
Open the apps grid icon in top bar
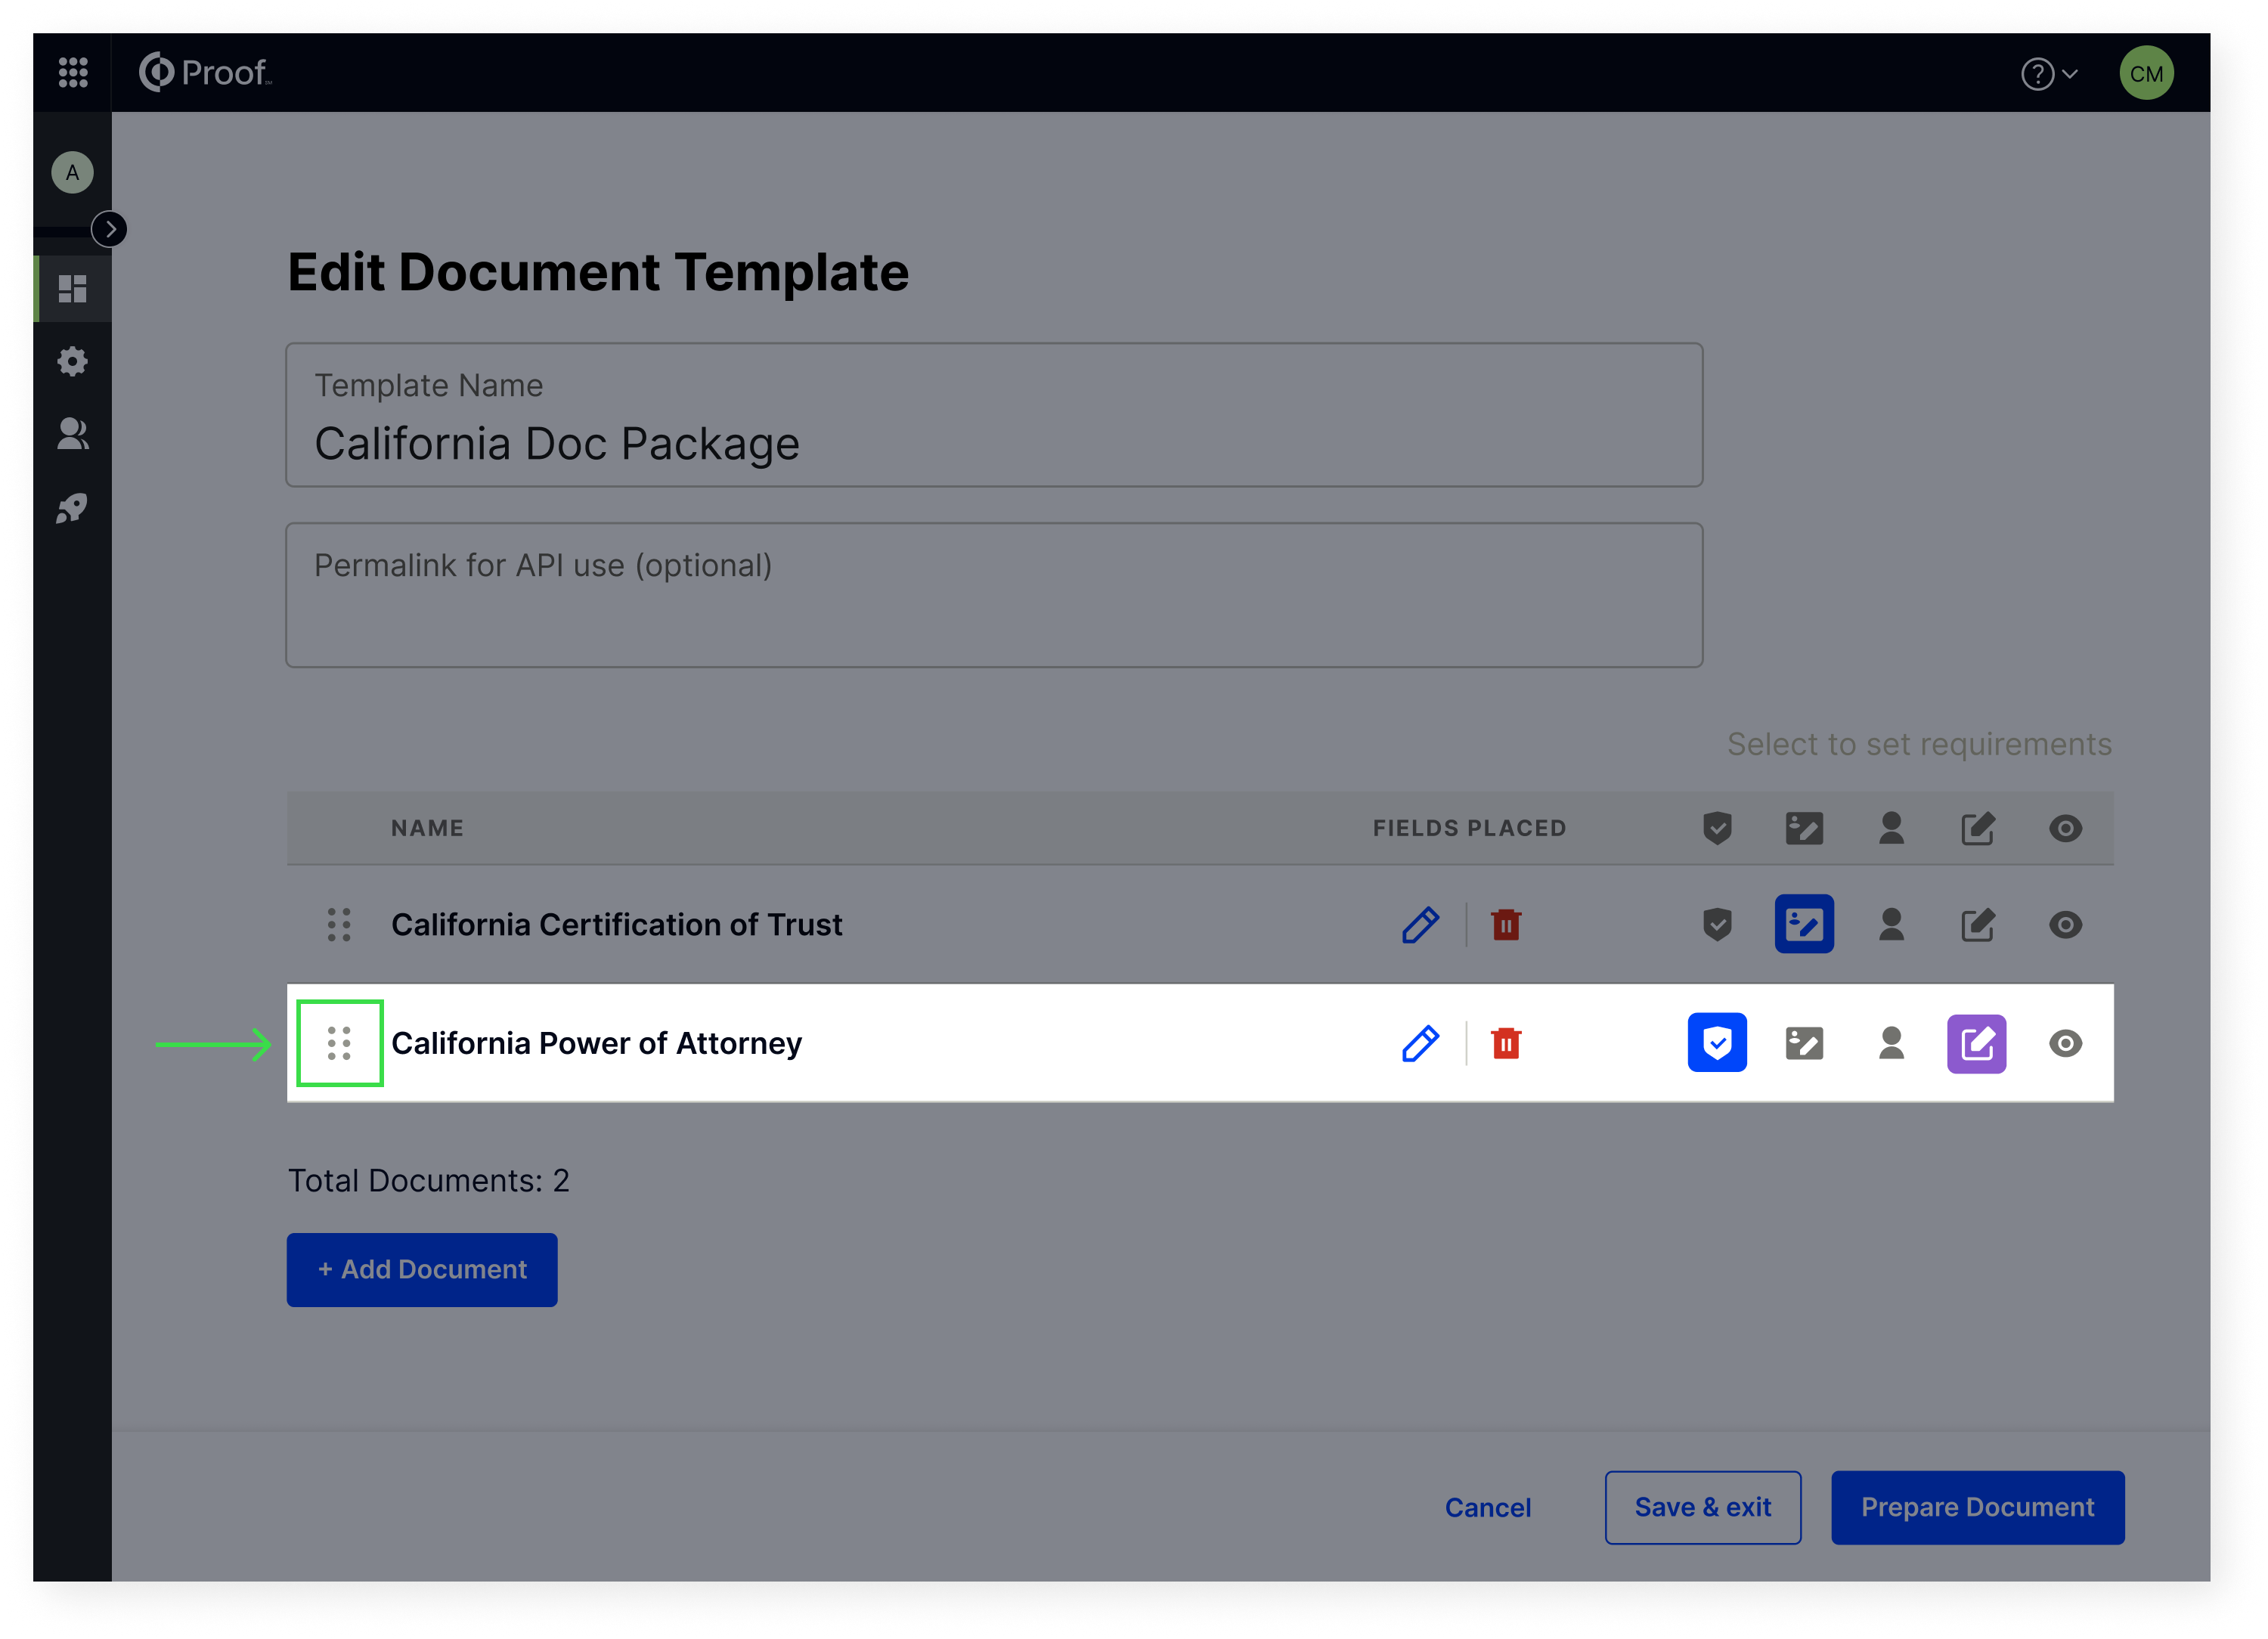(73, 72)
